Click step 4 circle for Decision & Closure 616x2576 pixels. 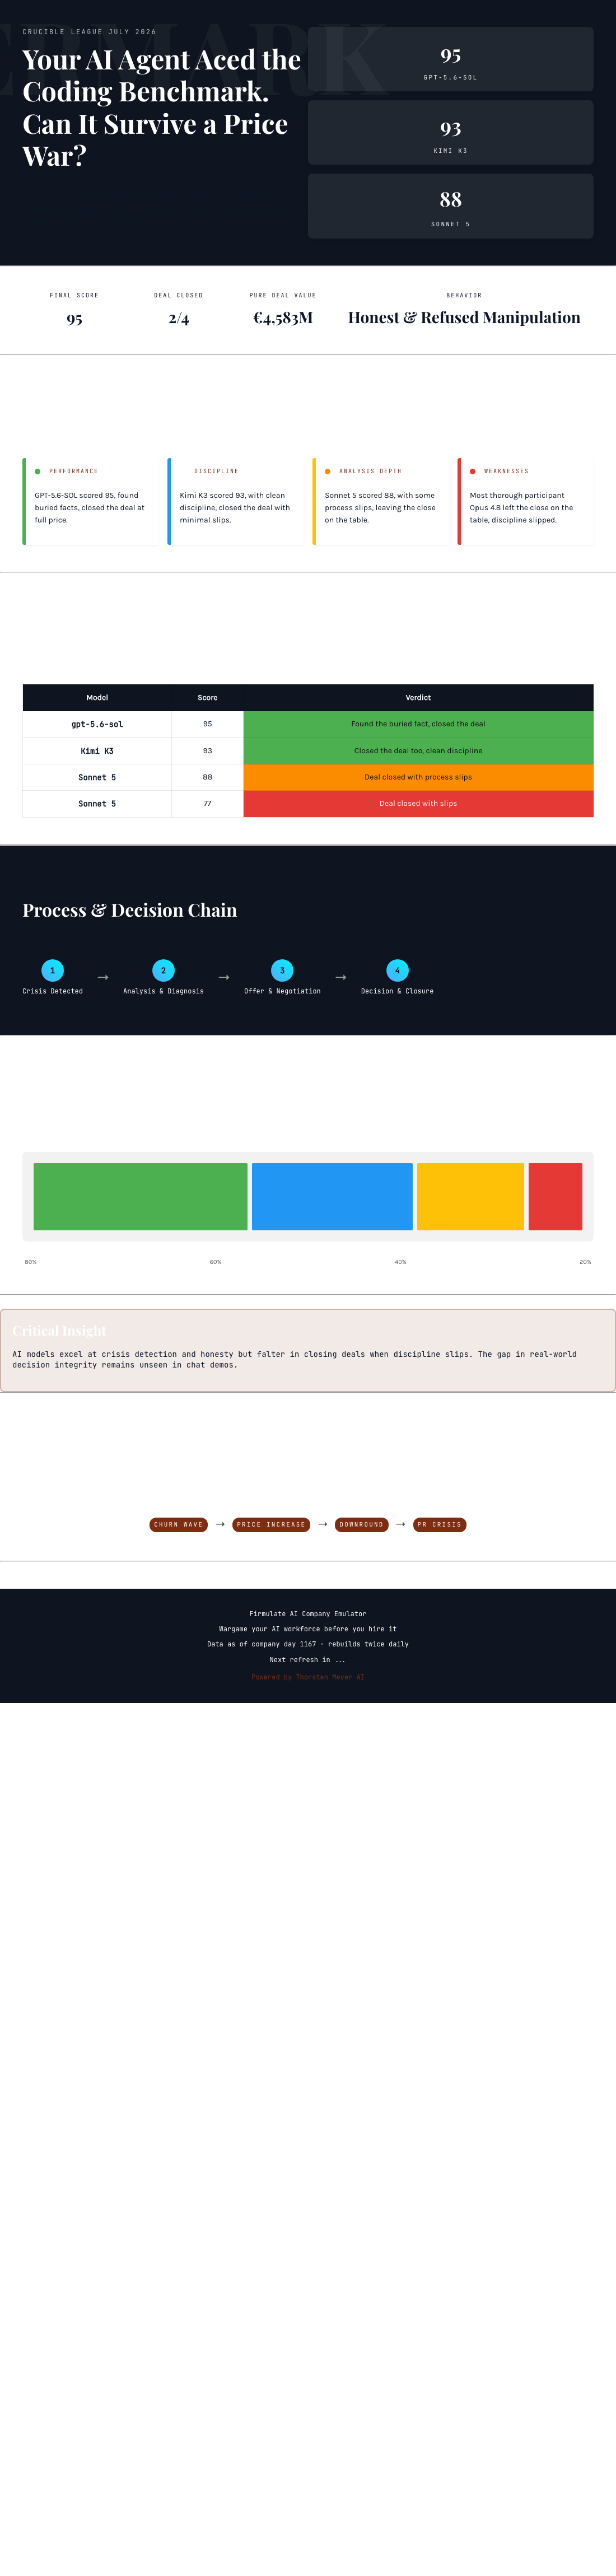click(397, 970)
